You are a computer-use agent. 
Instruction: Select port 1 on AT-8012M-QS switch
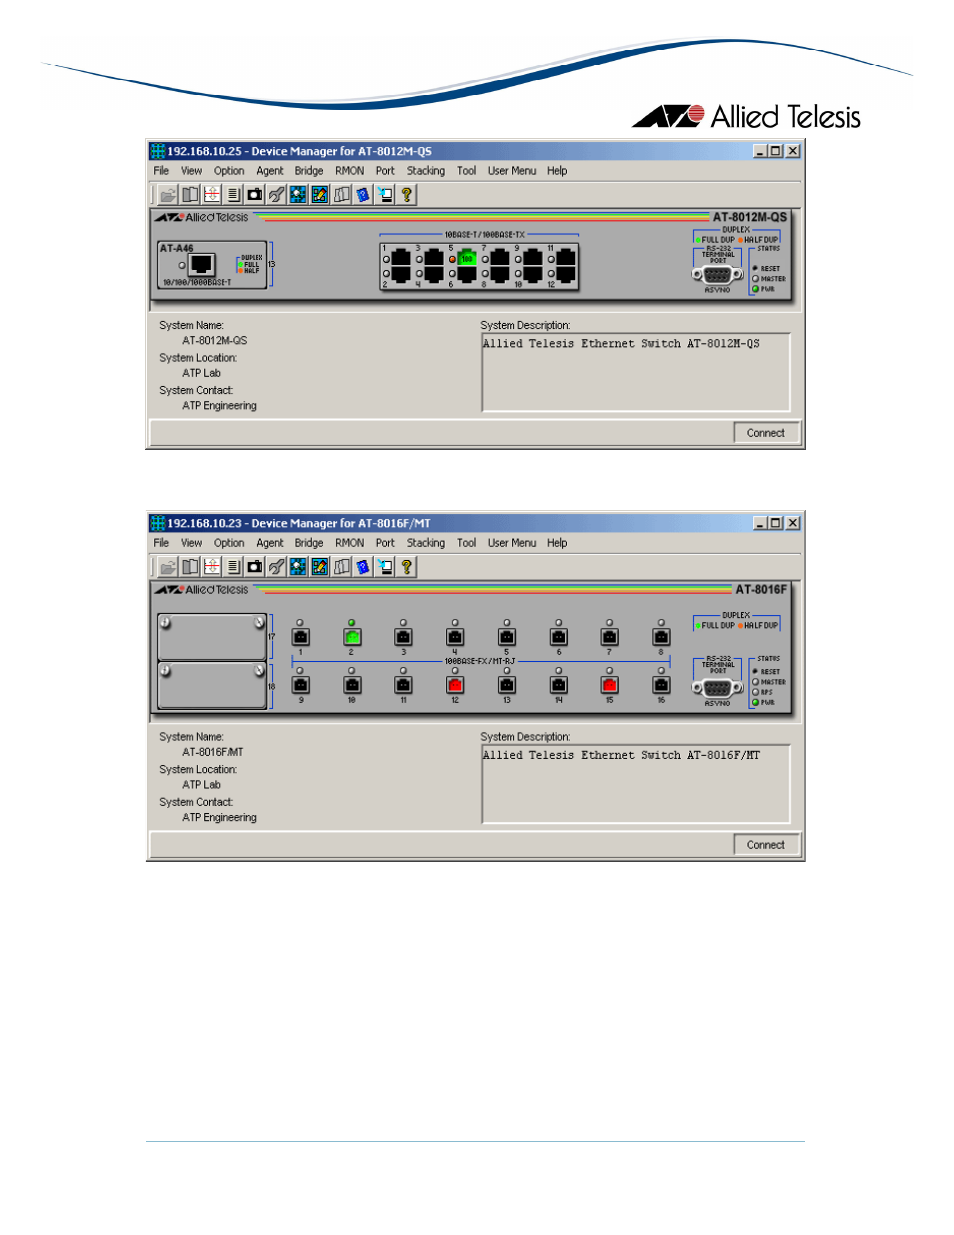coord(401,258)
